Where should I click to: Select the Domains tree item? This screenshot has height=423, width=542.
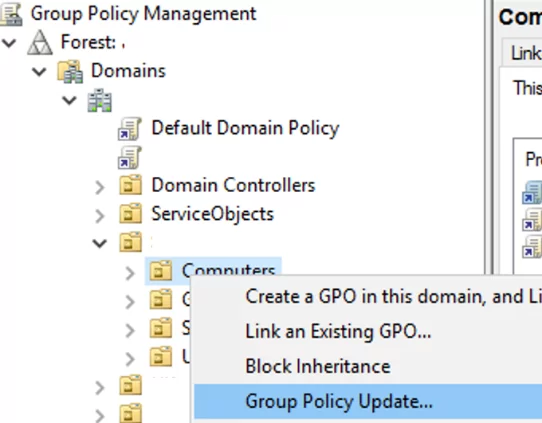128,71
